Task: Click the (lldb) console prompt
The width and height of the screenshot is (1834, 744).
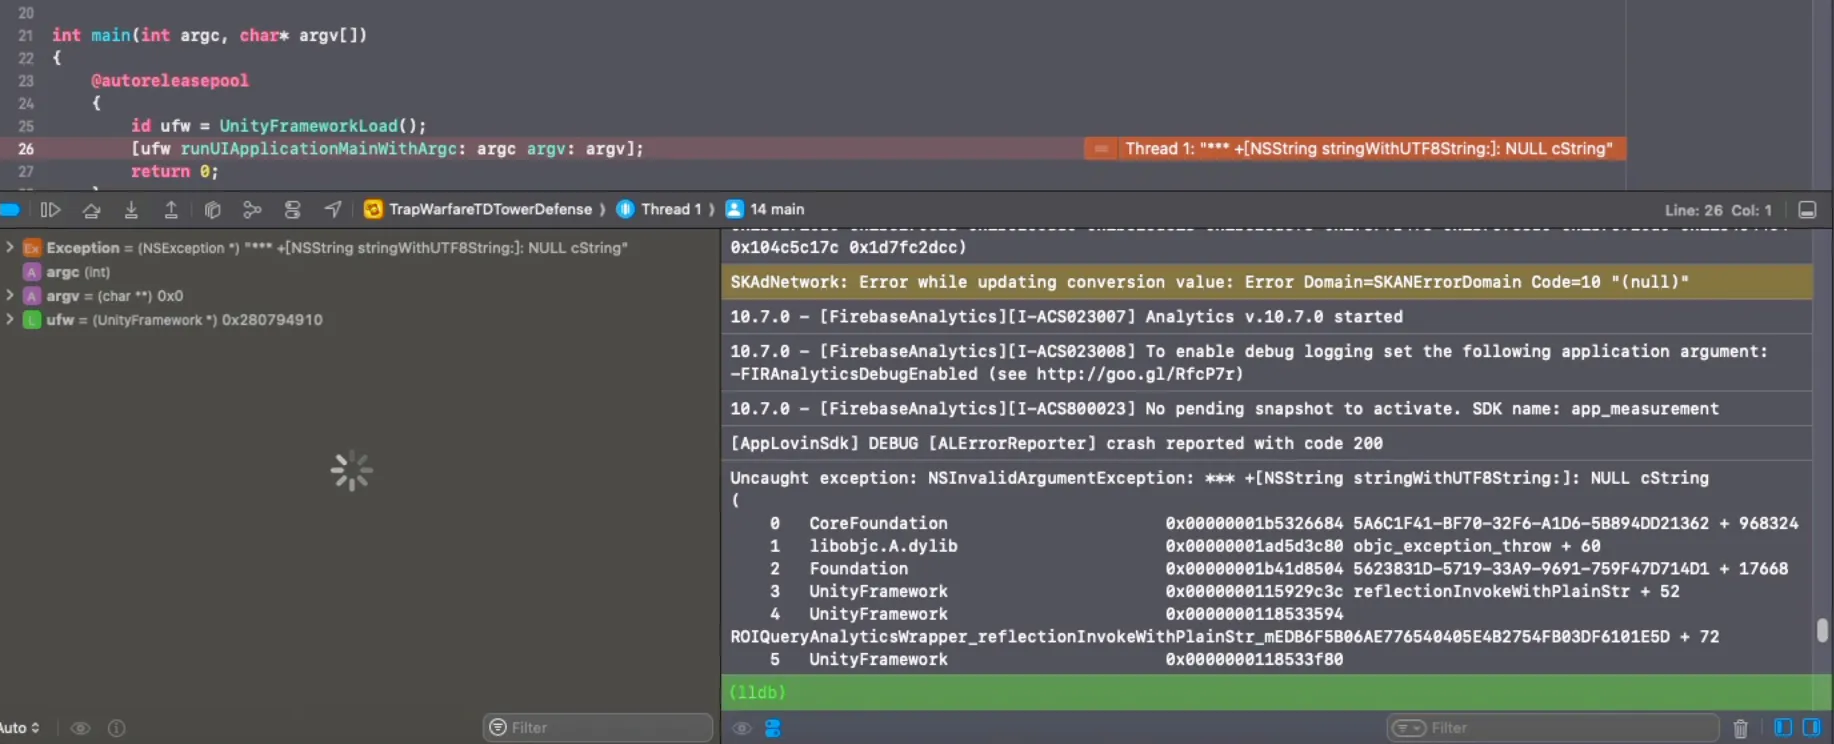Action: [x=757, y=692]
